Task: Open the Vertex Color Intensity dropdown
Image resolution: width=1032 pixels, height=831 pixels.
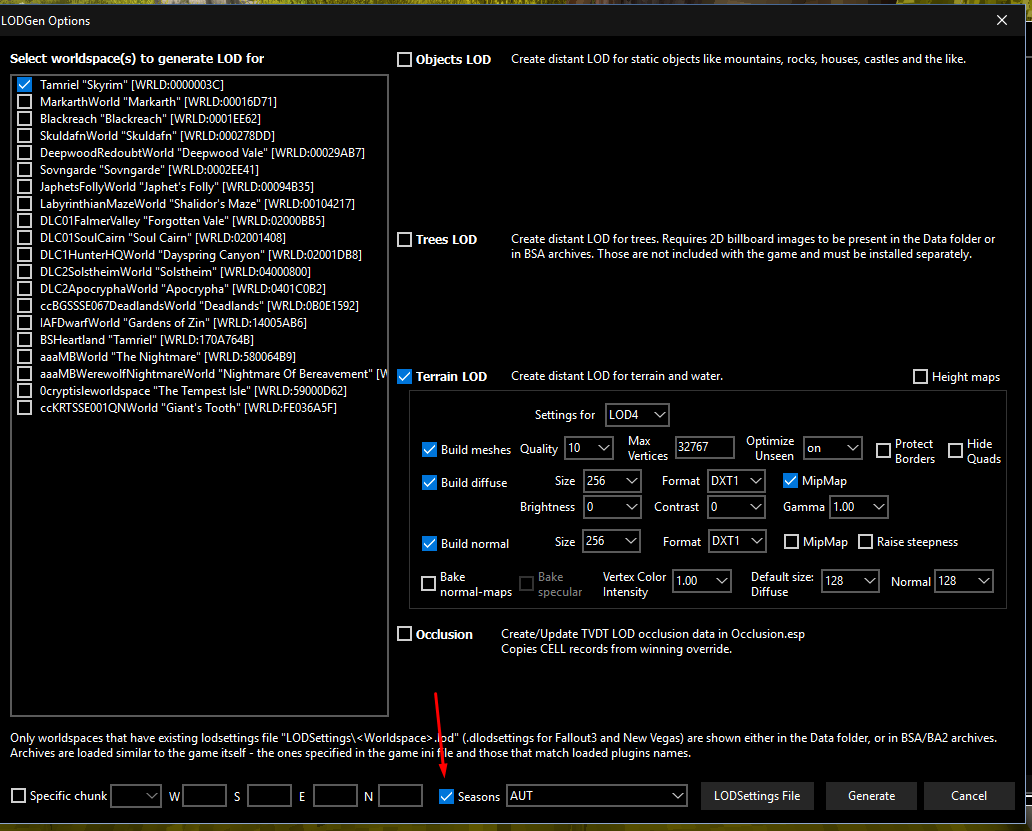Action: (702, 581)
